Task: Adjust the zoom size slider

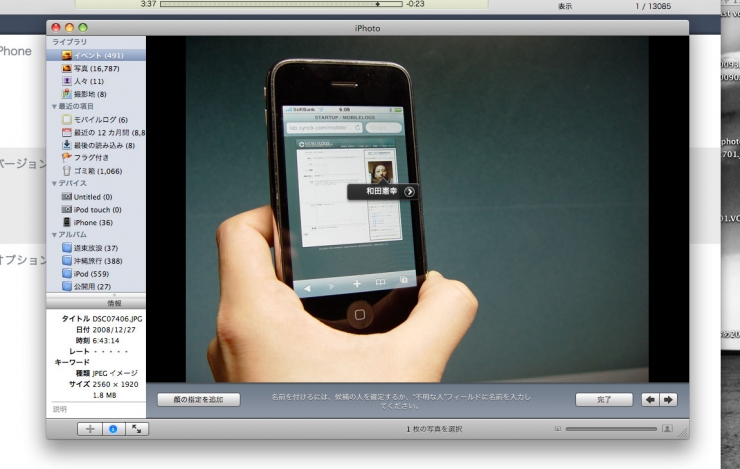Action: [611, 429]
